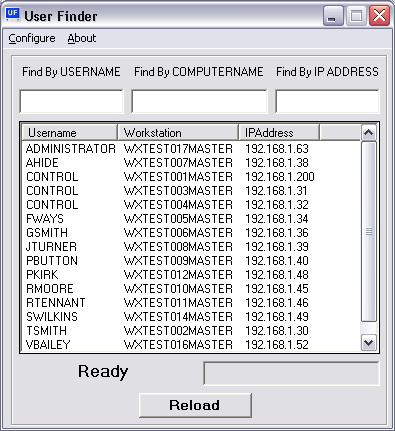Click IP address 192.168.1.49
This screenshot has width=395, height=431.
click(277, 317)
